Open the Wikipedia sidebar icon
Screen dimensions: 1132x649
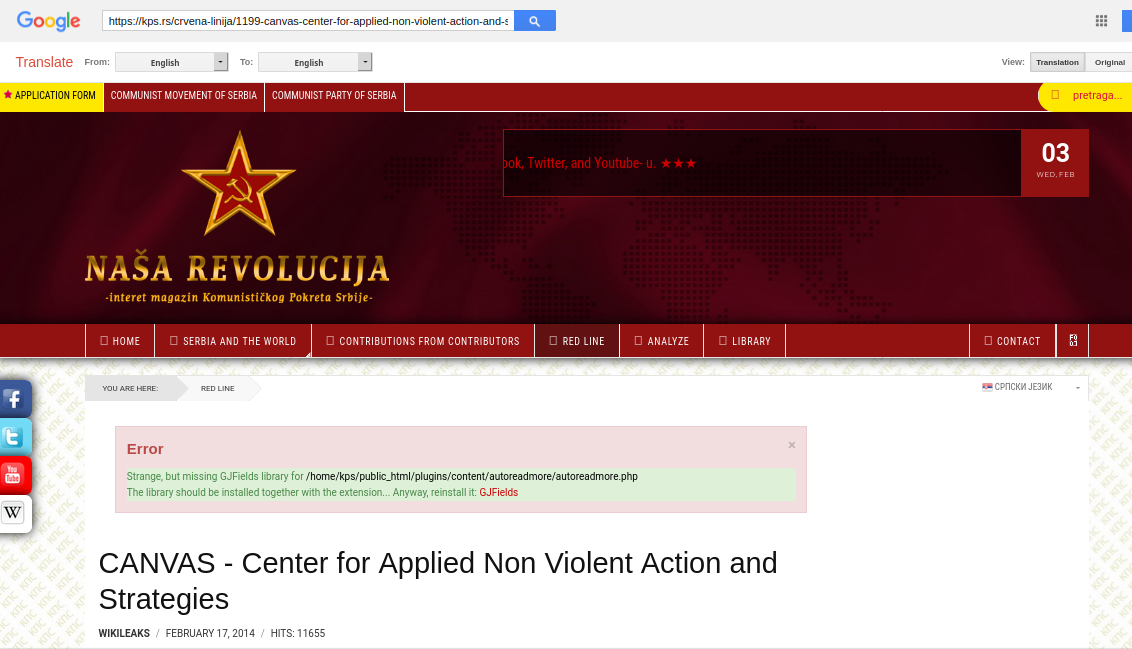point(14,513)
